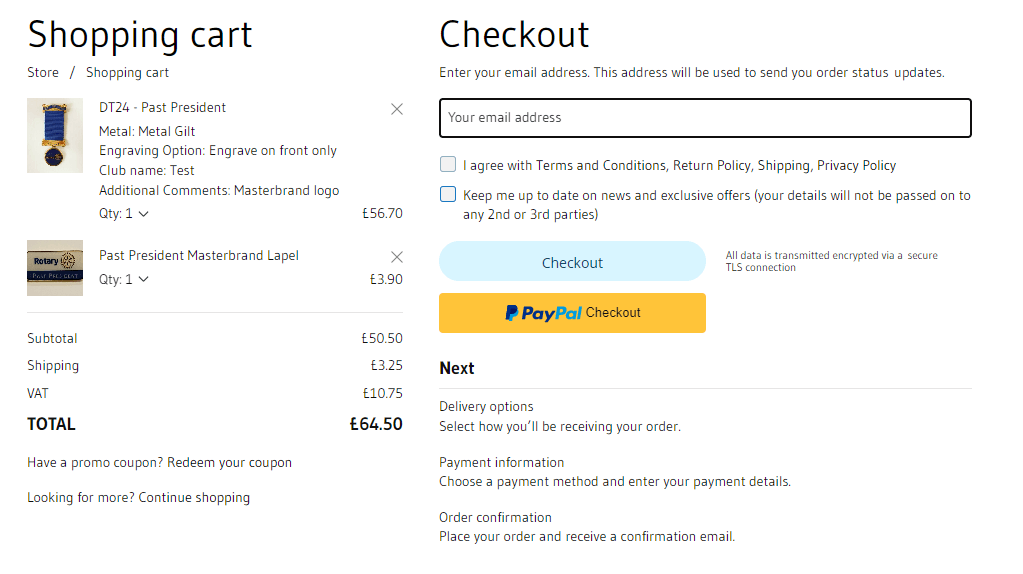Viewport: 1023px width, 574px height.
Task: Open Past President Masterbrand Lapel title link
Action: pos(199,256)
